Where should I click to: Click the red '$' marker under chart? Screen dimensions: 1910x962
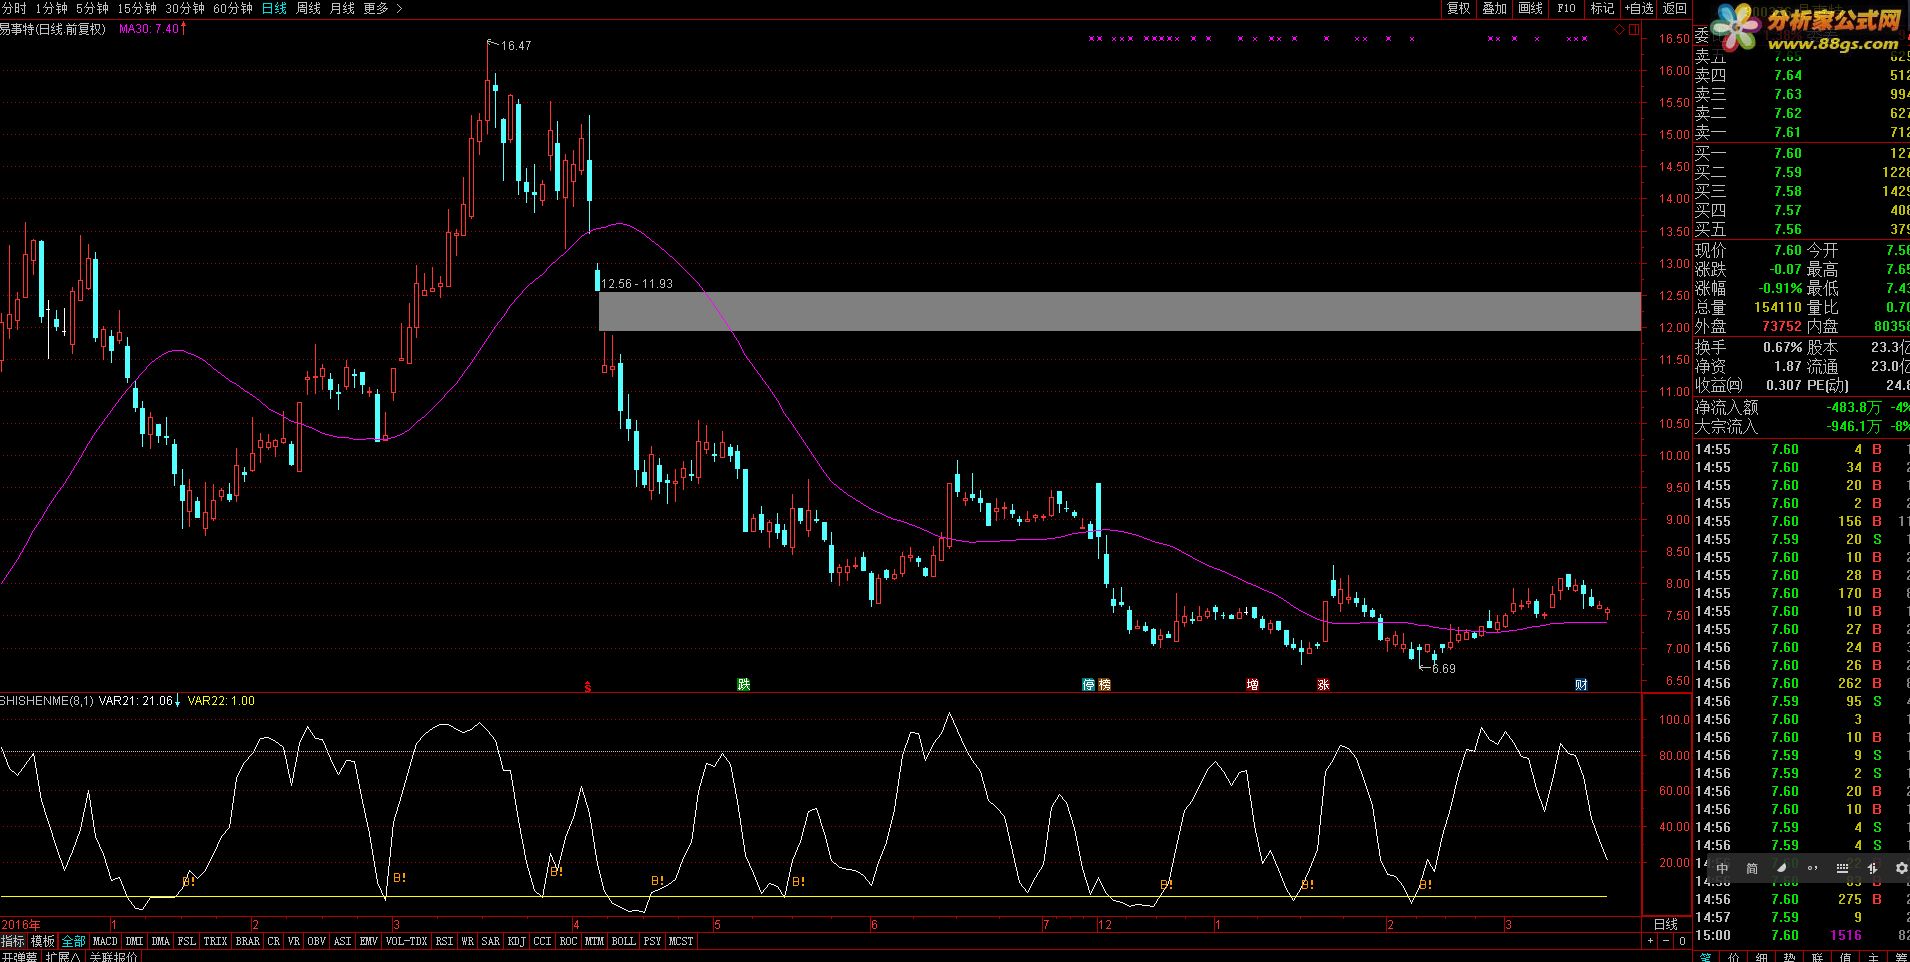point(588,686)
